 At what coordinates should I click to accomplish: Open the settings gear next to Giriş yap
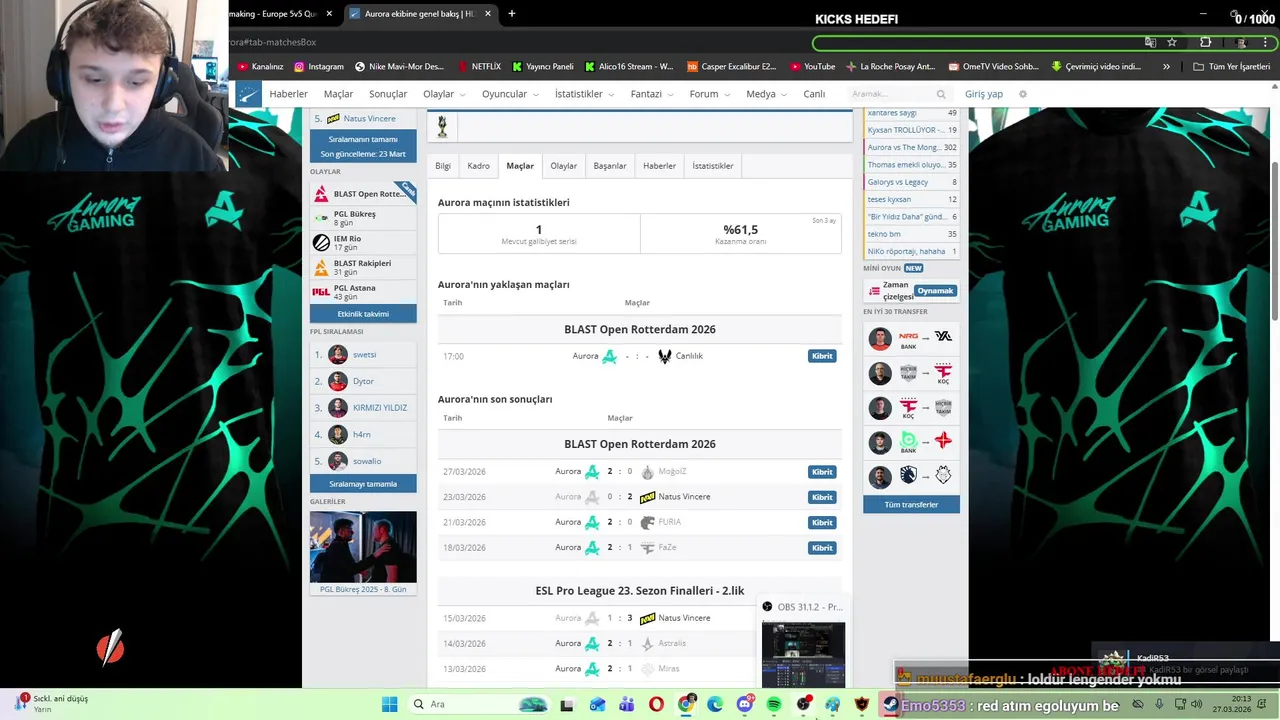tap(1023, 94)
